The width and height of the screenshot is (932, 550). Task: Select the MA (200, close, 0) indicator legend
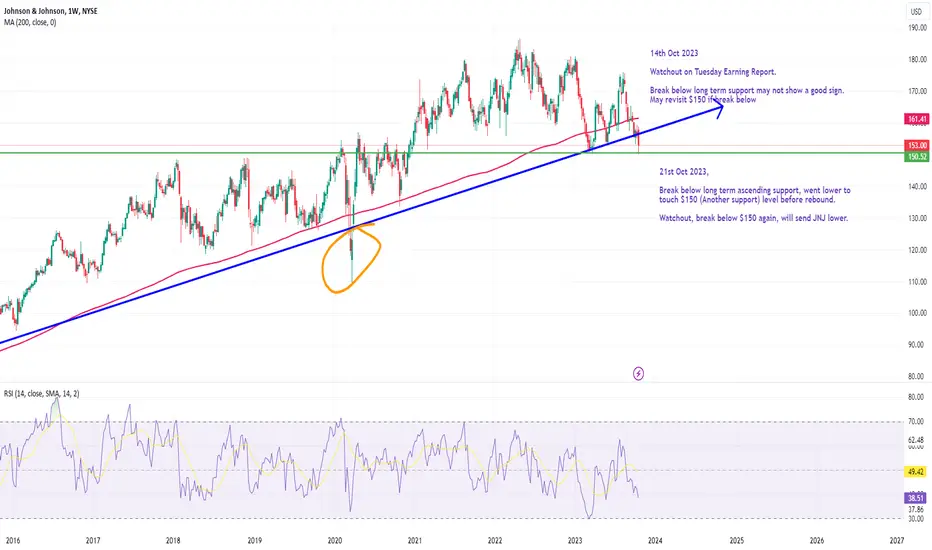[x=30, y=23]
